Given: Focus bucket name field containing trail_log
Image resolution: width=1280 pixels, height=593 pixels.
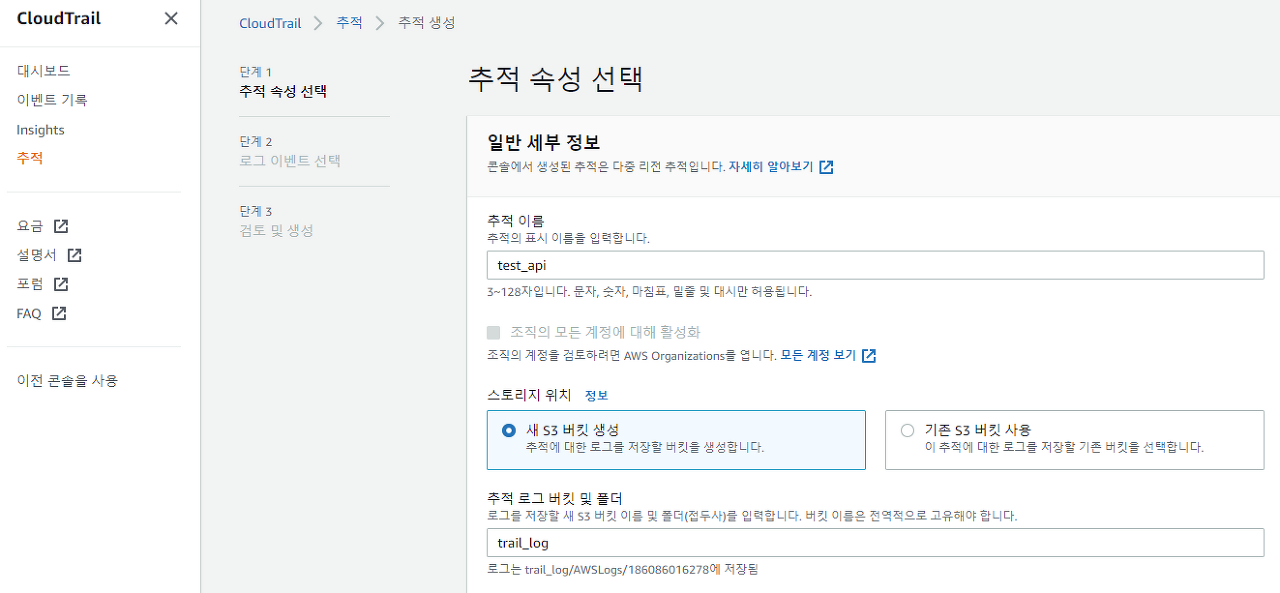Looking at the screenshot, I should pos(875,543).
